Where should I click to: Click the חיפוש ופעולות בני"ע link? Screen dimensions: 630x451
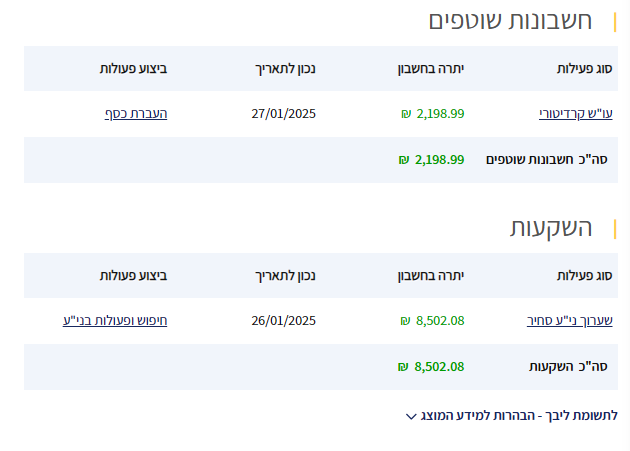[115, 321]
